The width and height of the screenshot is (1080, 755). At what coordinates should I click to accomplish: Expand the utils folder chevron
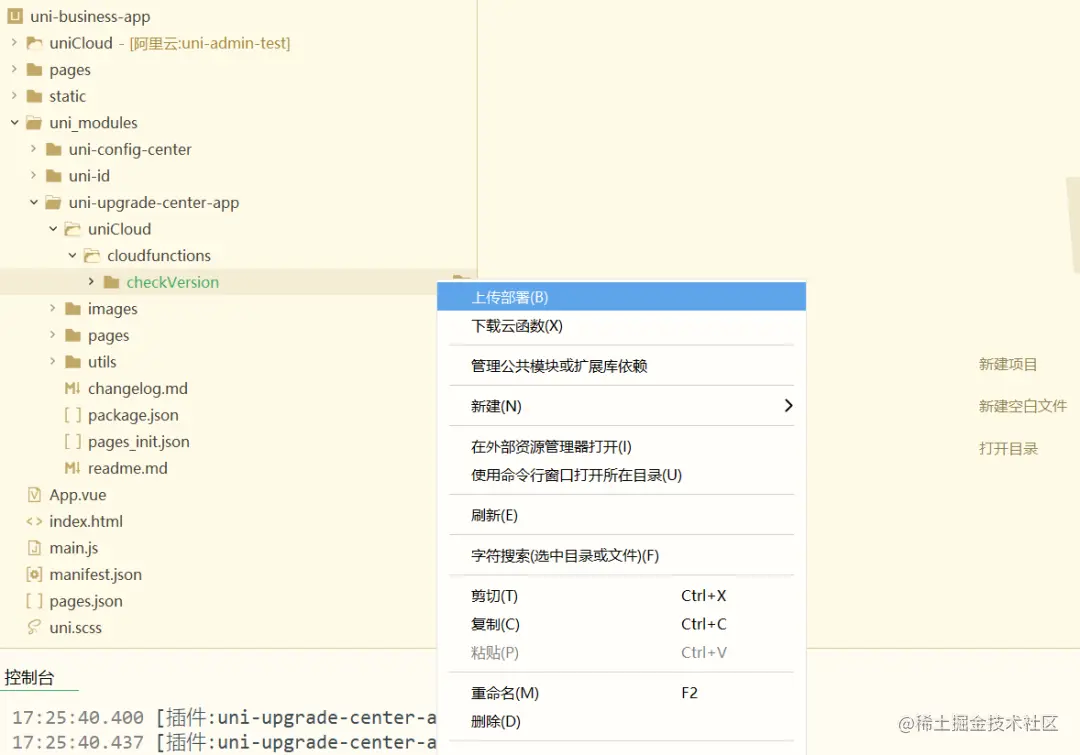52,361
